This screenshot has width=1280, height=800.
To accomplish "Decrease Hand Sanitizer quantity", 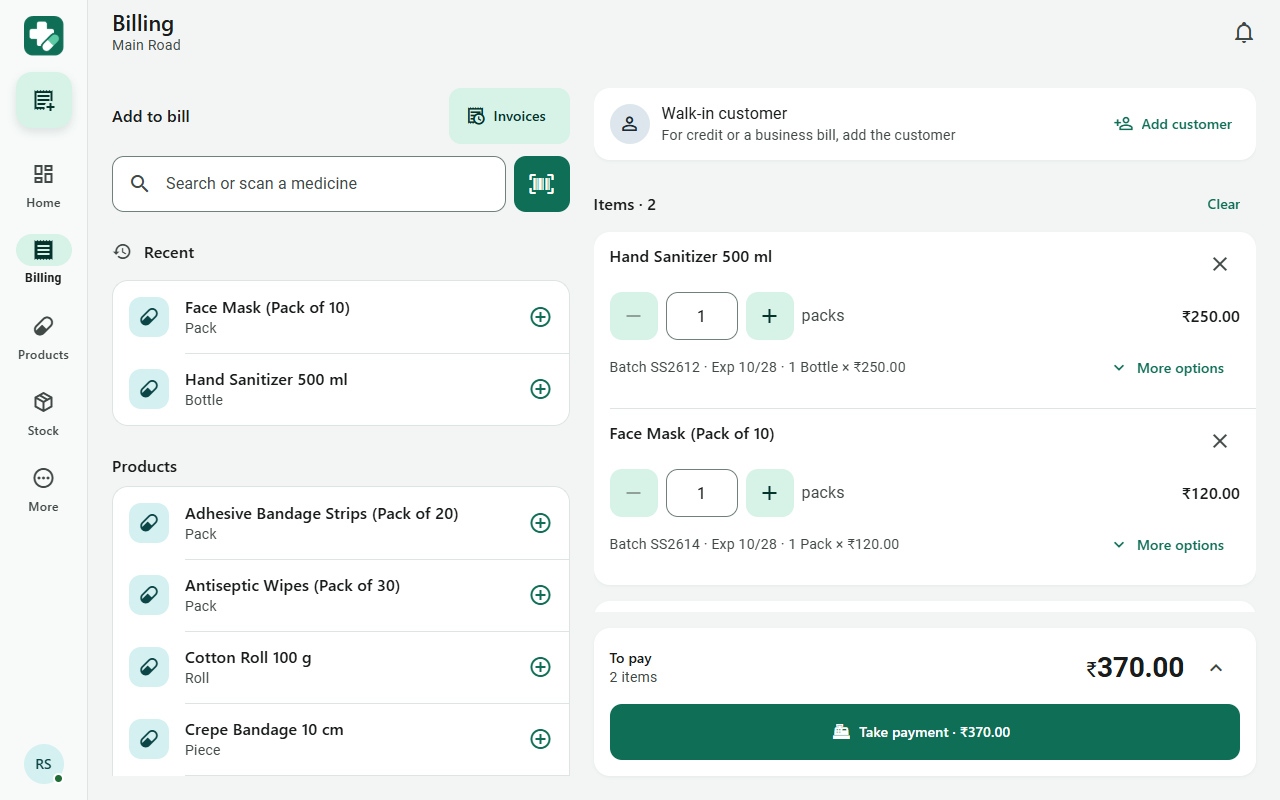I will [634, 316].
